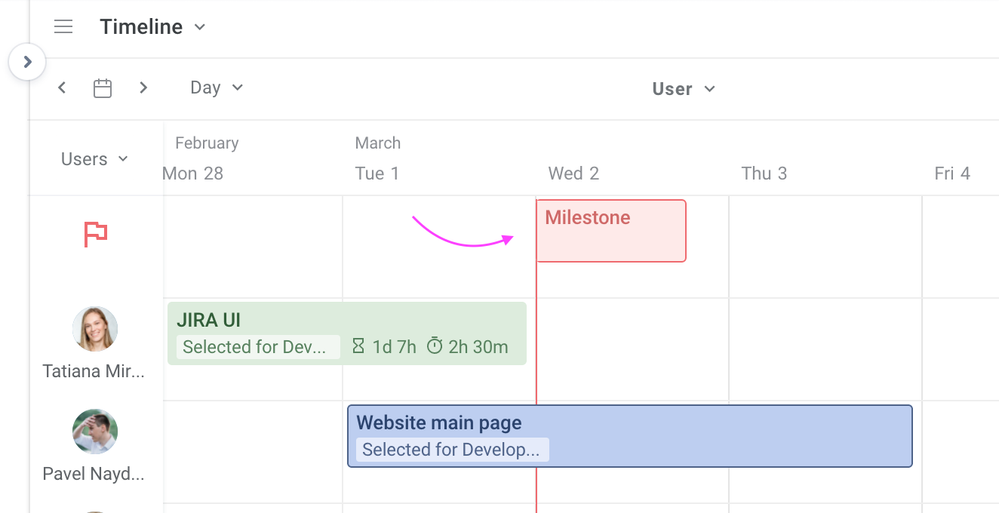Click the Mon 28 column header
999x513 pixels.
point(193,173)
